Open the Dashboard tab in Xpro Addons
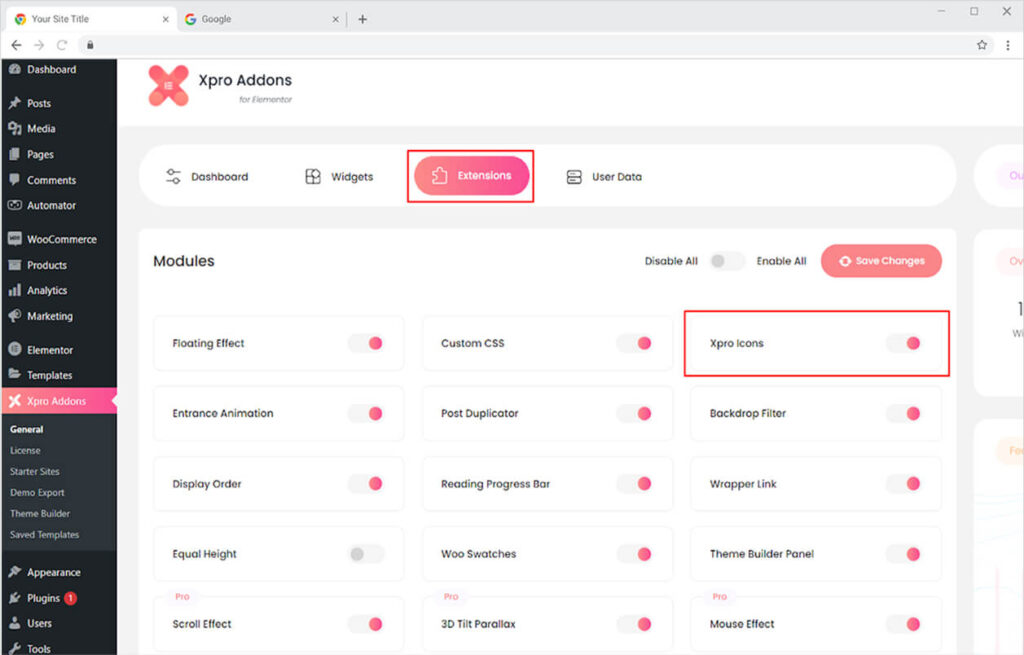 tap(207, 177)
